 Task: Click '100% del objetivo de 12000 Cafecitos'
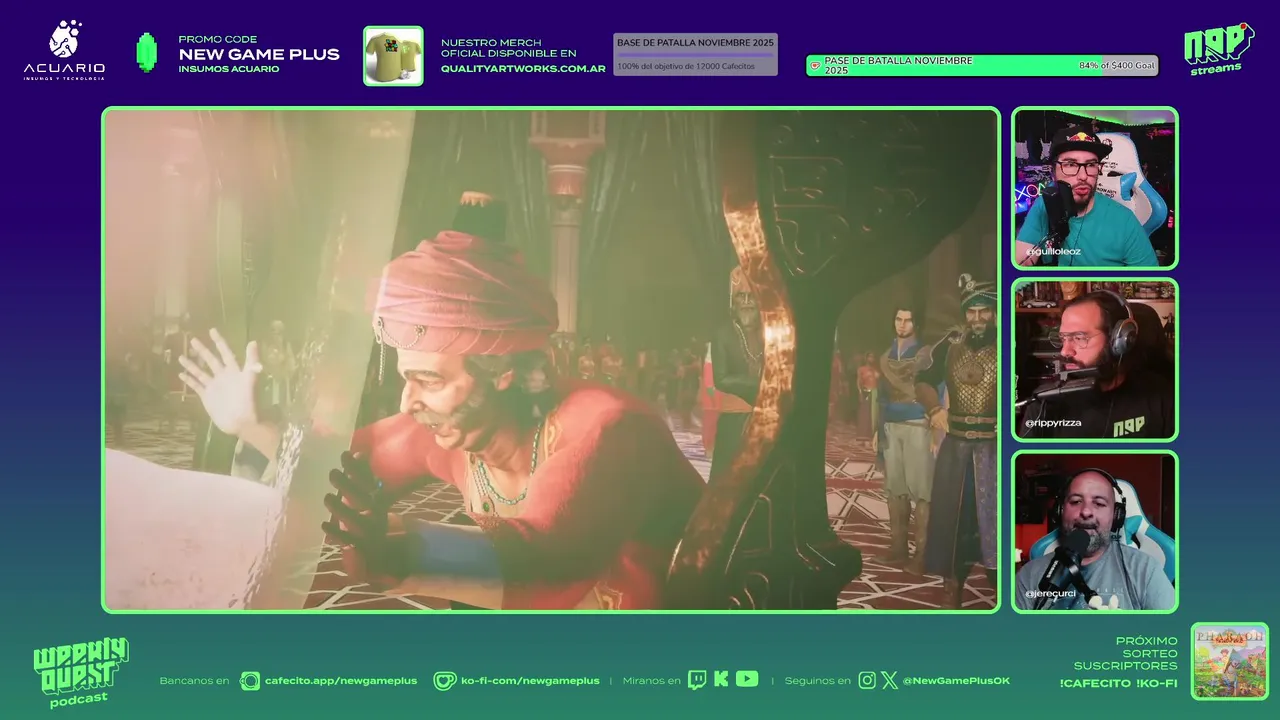686,66
